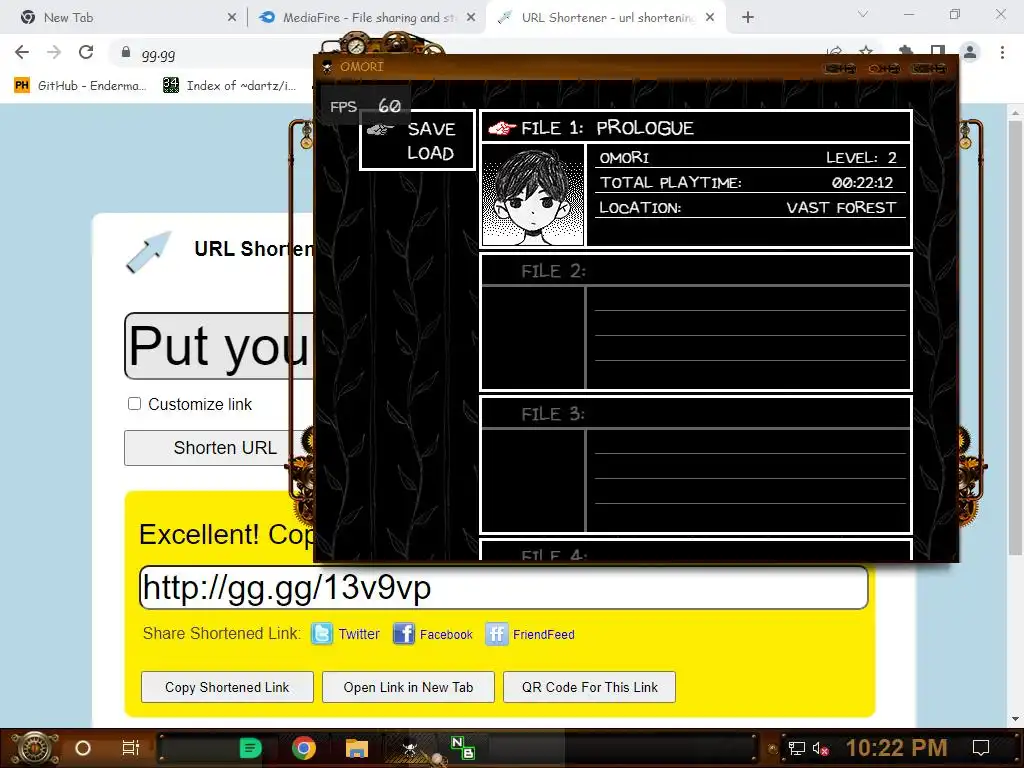Click the Omori character portrait
The width and height of the screenshot is (1024, 768).
(x=533, y=195)
